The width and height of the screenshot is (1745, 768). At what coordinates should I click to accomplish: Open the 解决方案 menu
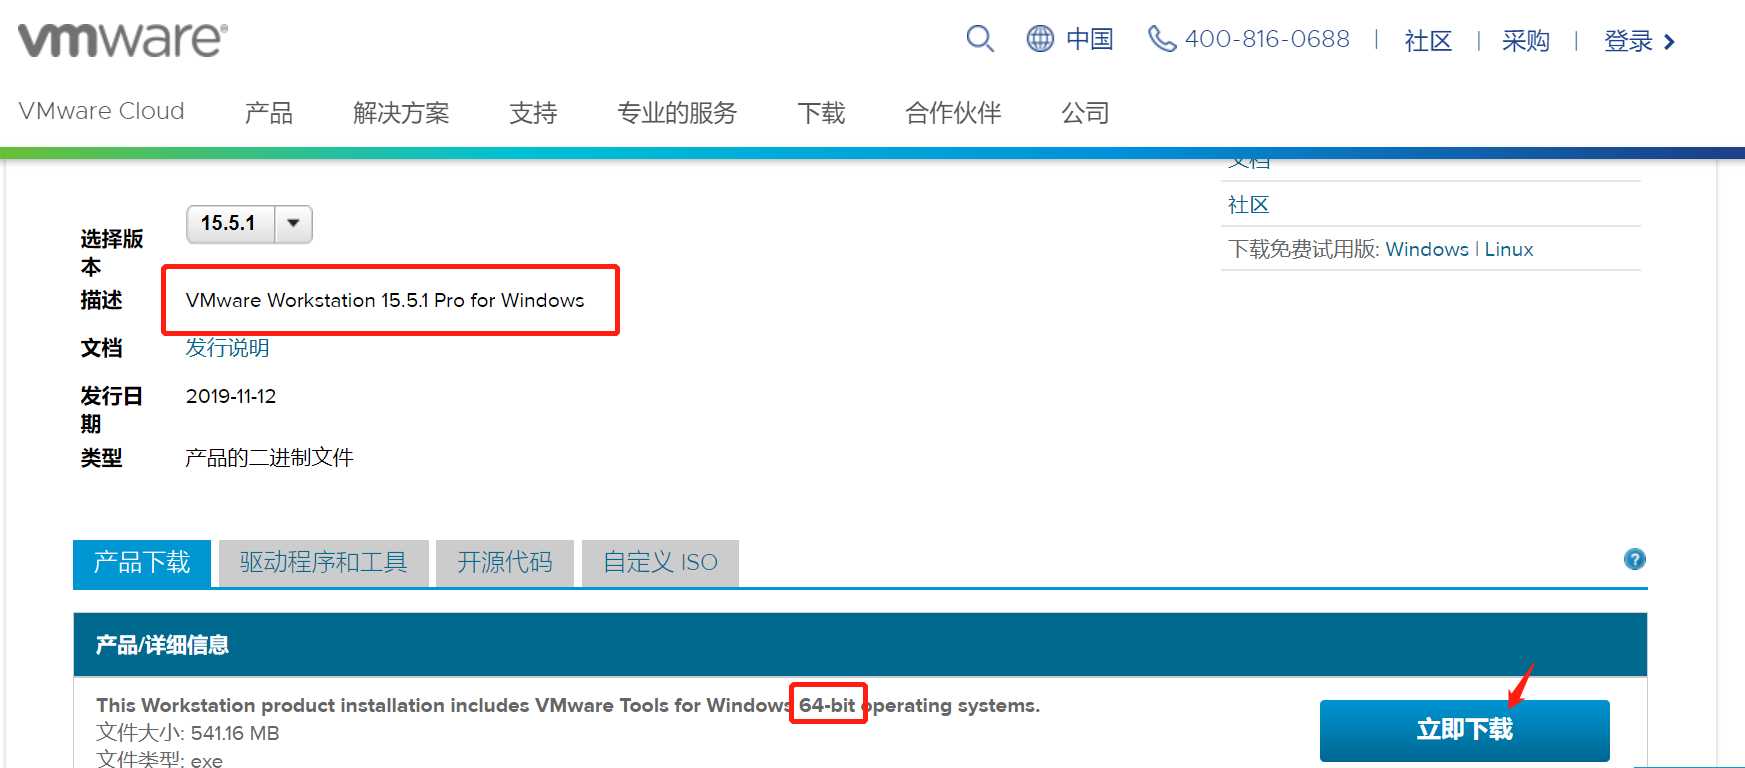coord(401,113)
